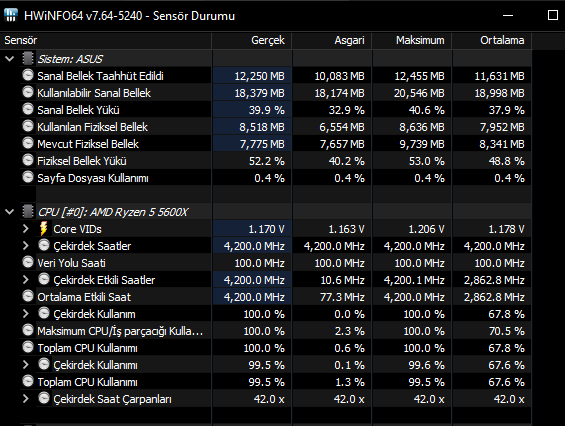Select the Kullanılan Fiziksel Bellek row label
The image size is (565, 426).
(93, 127)
